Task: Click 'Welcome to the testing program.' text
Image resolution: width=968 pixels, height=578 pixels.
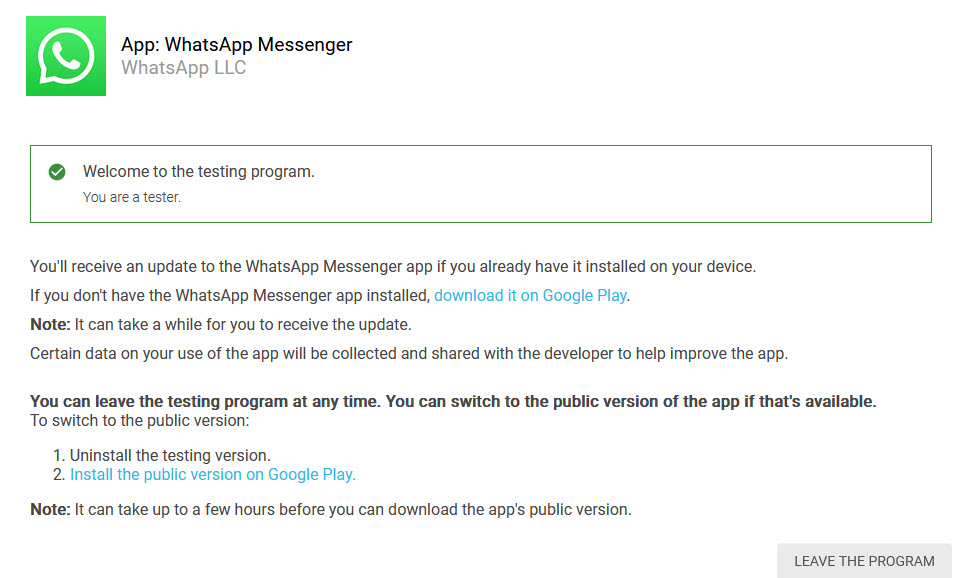Action: [199, 172]
